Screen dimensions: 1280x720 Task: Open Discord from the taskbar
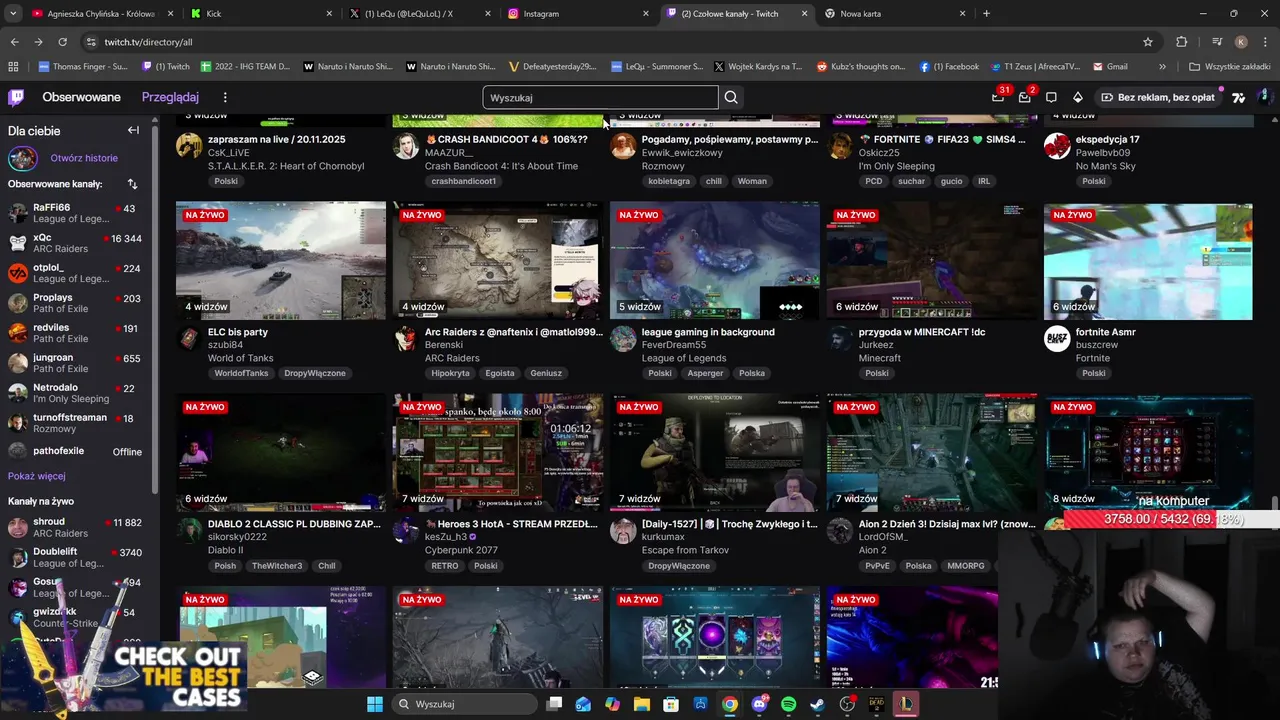pos(759,704)
